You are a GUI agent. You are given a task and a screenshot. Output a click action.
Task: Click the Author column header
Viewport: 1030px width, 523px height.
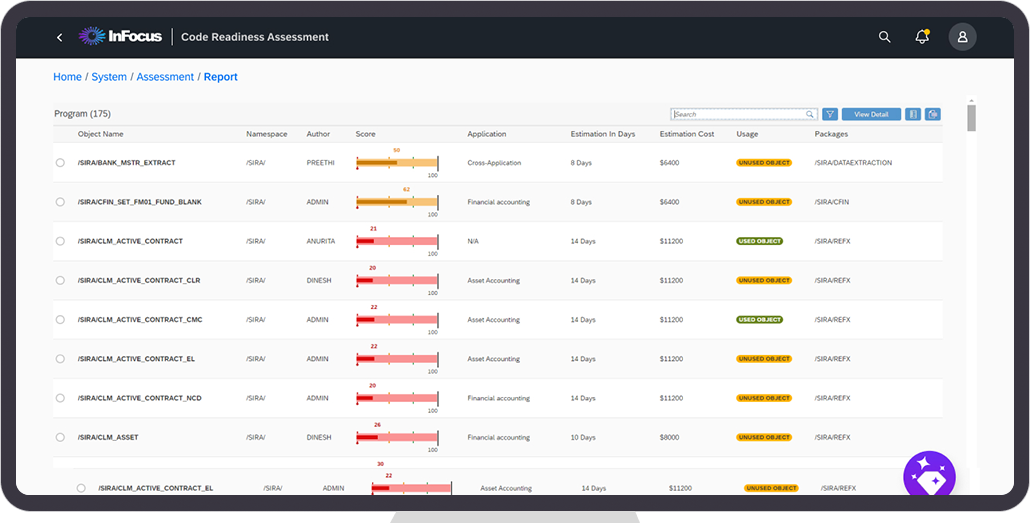318,134
